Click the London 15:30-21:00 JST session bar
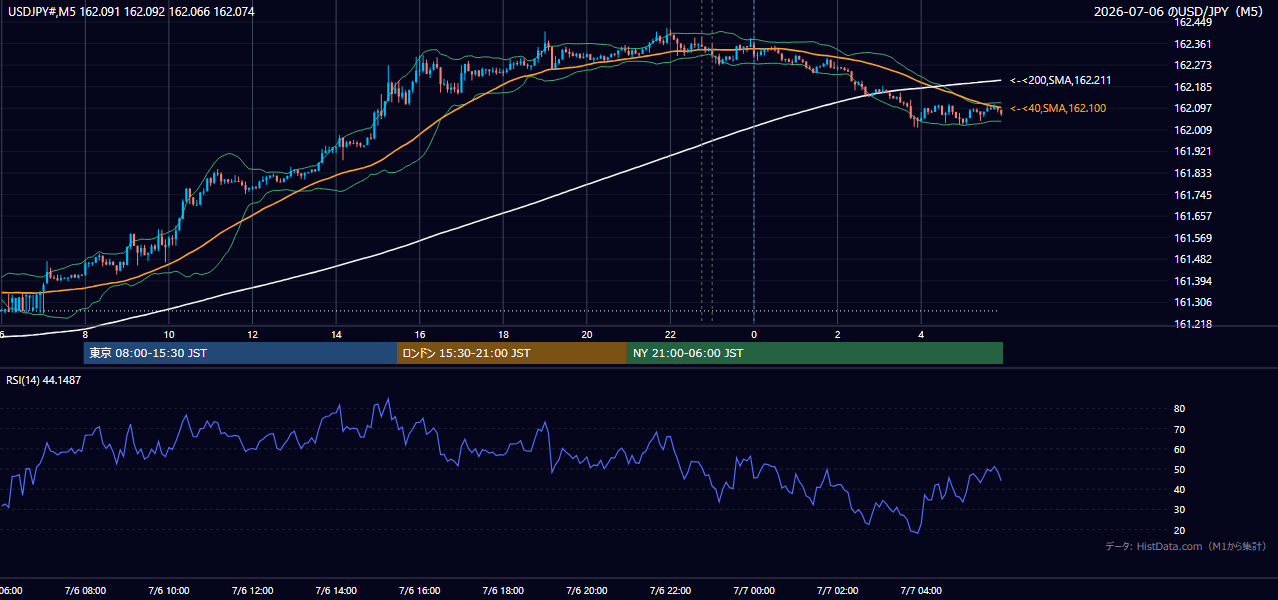 pos(512,353)
